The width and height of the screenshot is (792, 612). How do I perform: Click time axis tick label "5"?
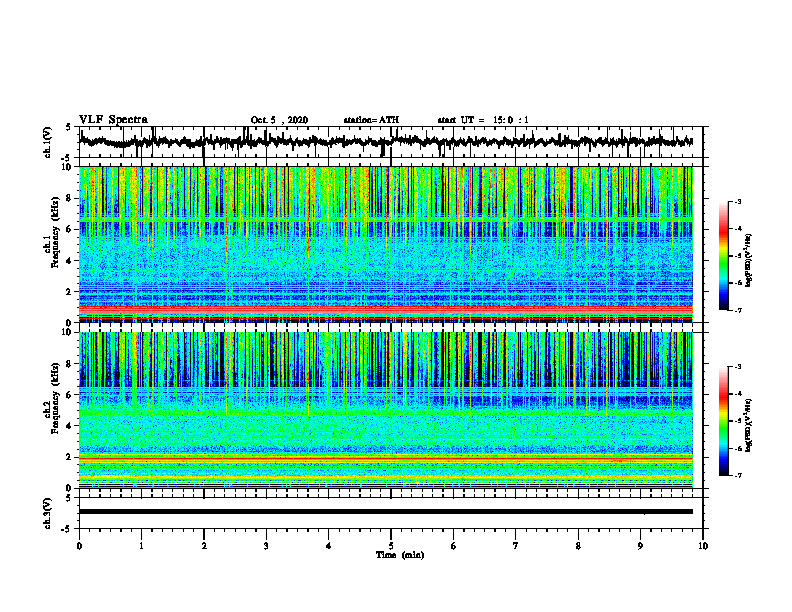[x=391, y=546]
